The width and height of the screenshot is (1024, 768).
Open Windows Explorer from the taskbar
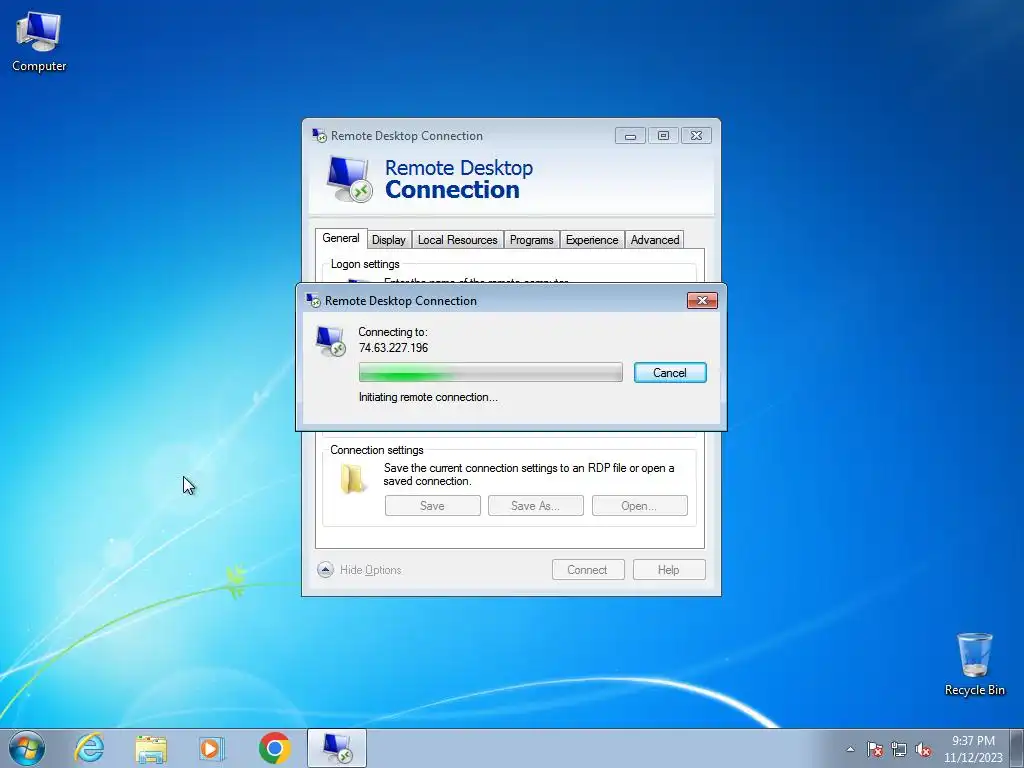click(151, 748)
